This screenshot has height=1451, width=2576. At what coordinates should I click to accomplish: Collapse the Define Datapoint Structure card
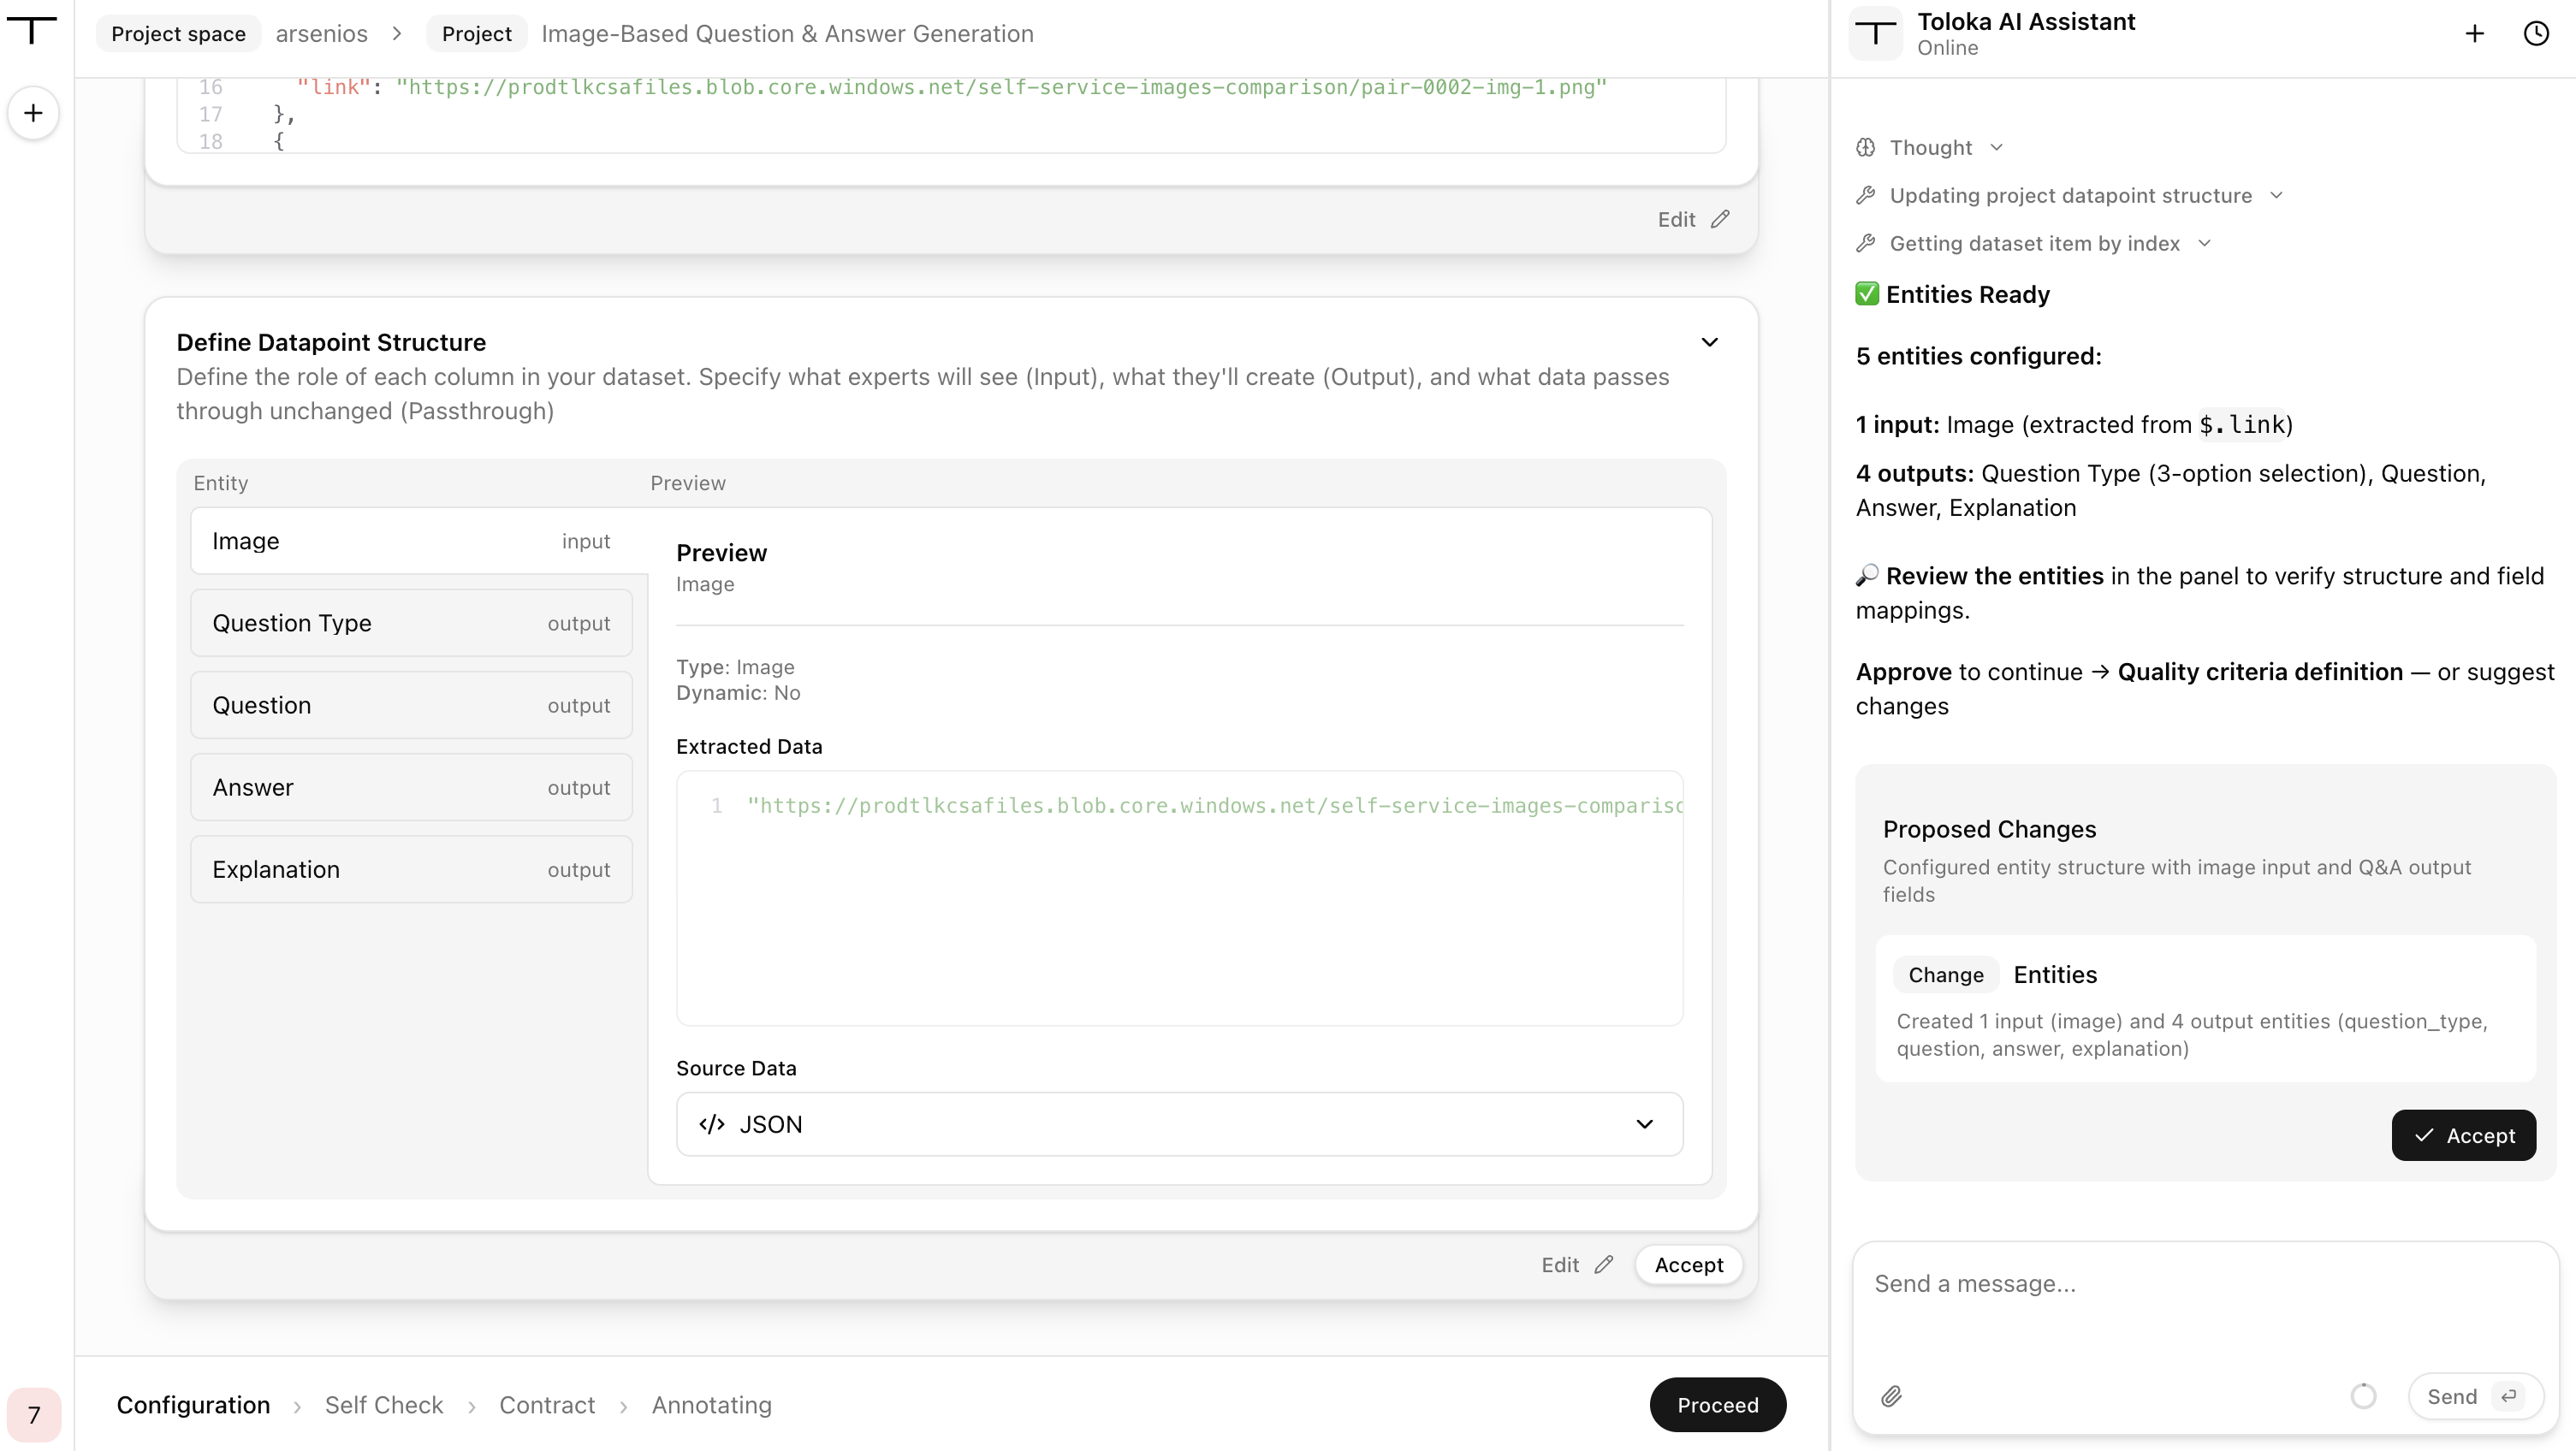click(1710, 343)
